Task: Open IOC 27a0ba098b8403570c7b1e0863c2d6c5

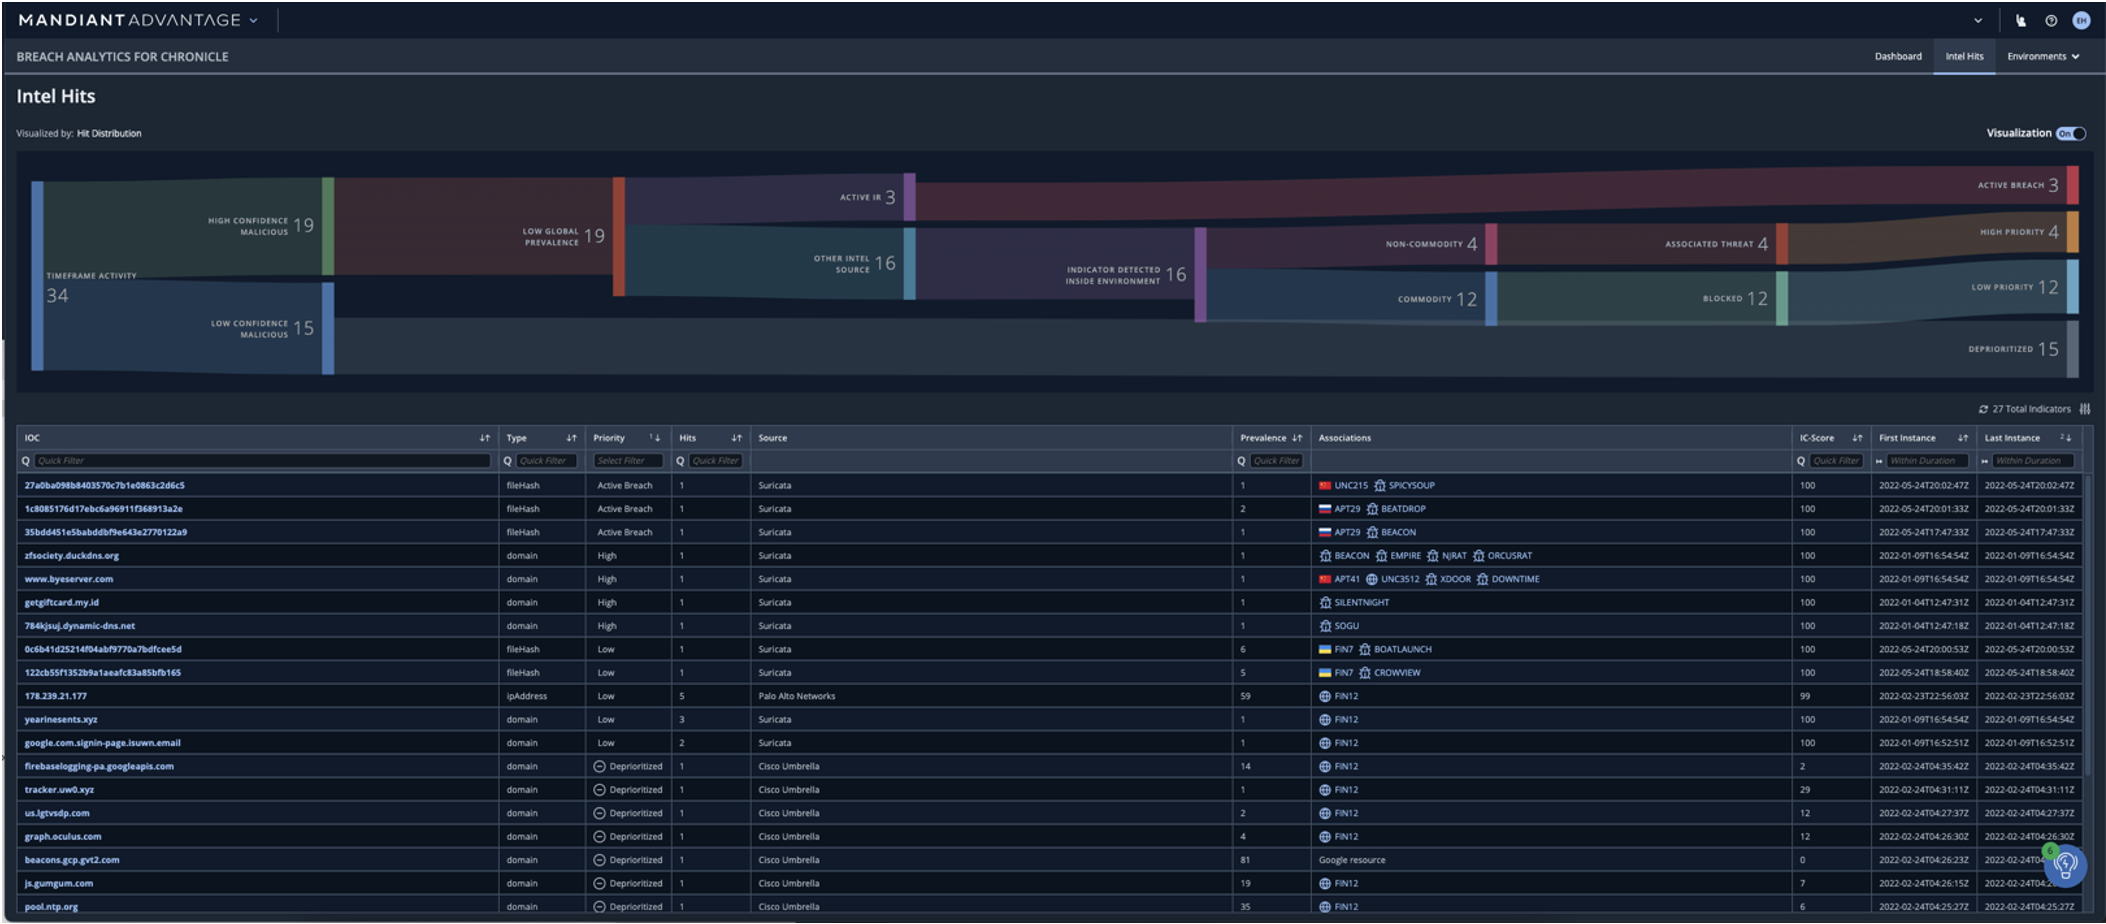Action: [105, 486]
